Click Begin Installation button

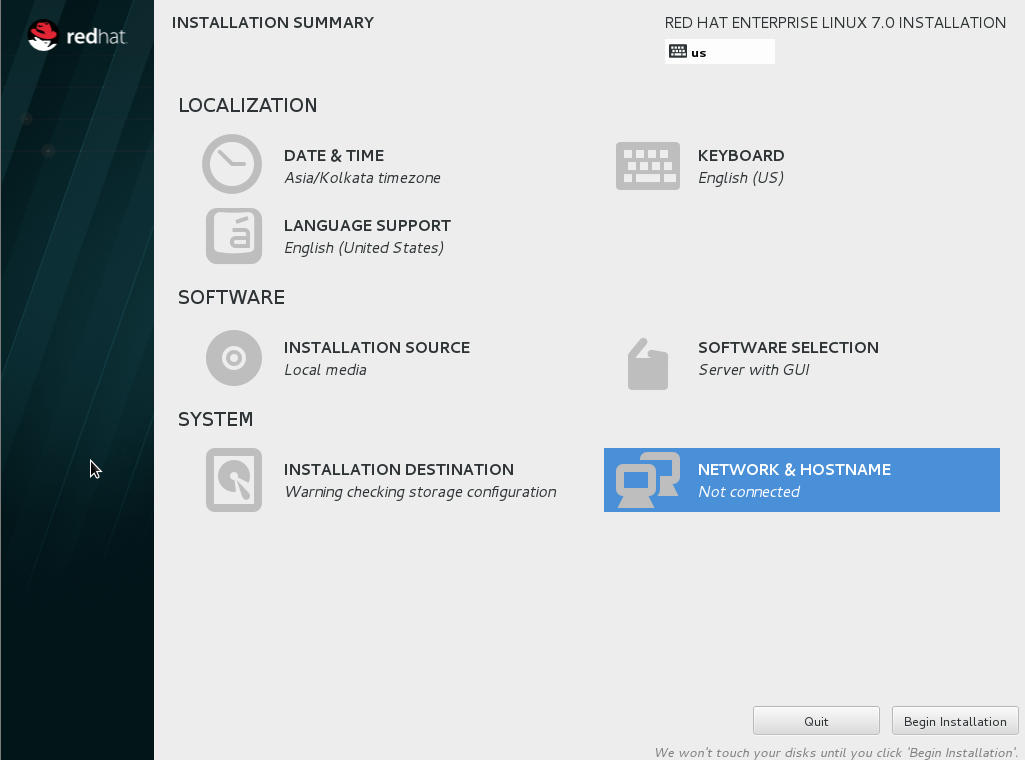tap(955, 721)
